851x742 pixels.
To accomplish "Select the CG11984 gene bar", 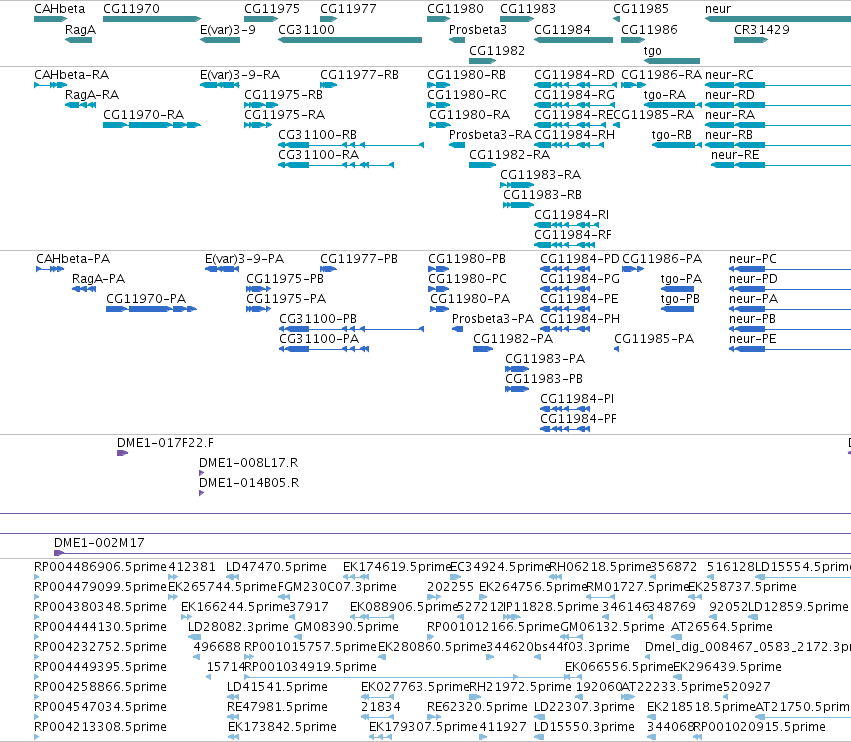I will [574, 40].
